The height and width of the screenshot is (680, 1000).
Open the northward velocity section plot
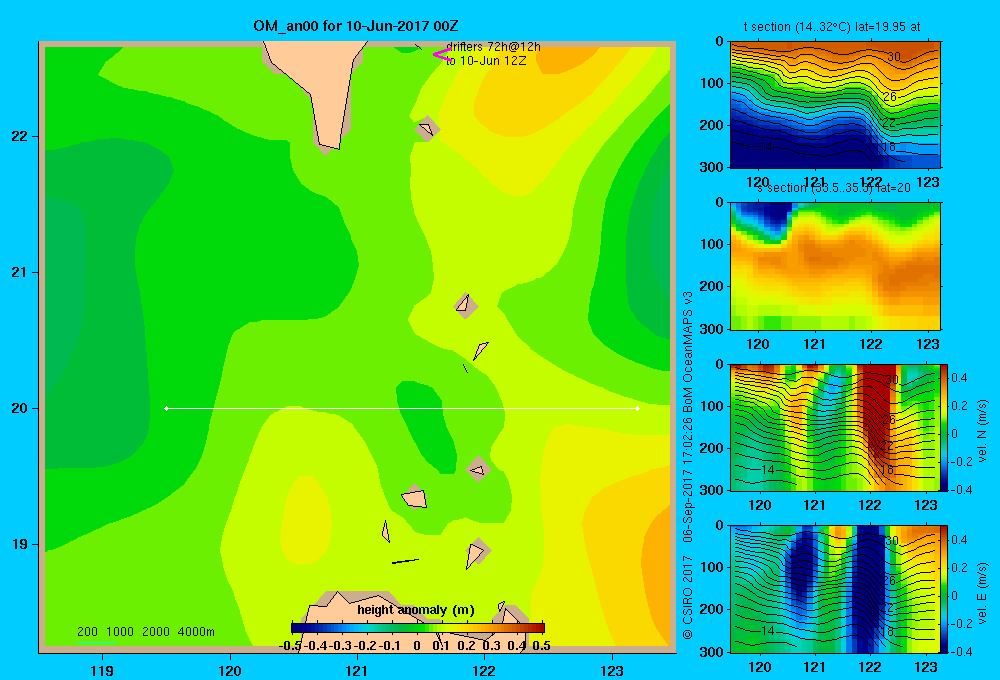835,427
